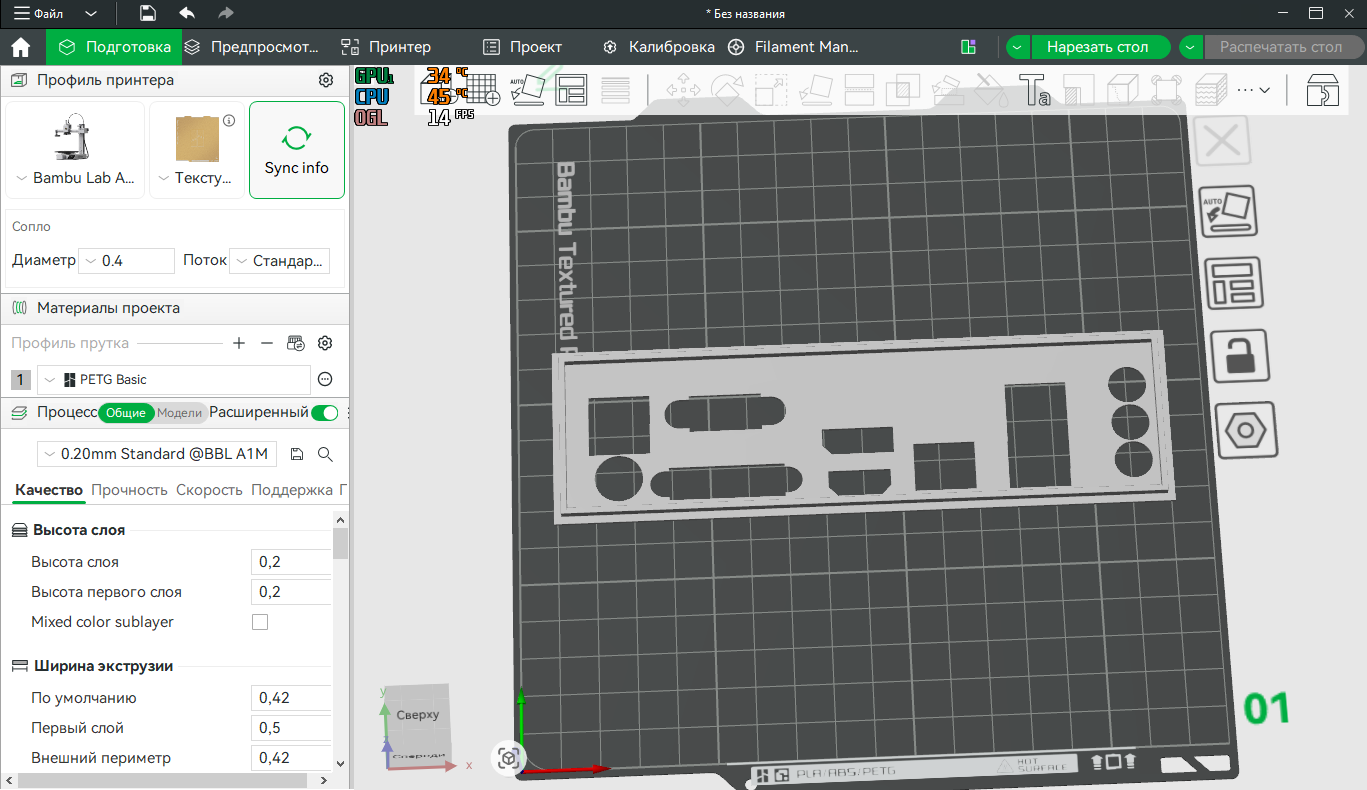Viewport: 1367px width, 790px height.
Task: Switch the process scope to Модели
Action: (180, 412)
